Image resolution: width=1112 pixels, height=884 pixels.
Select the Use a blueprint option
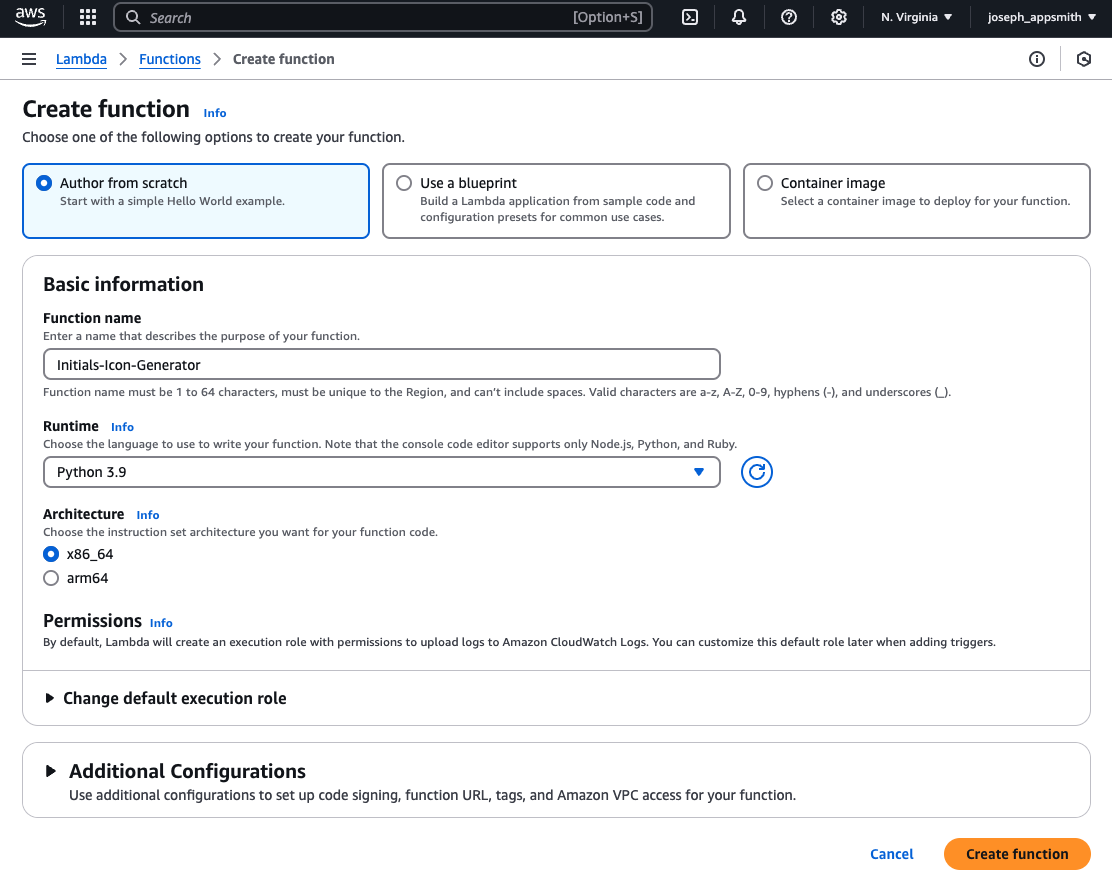click(x=404, y=183)
